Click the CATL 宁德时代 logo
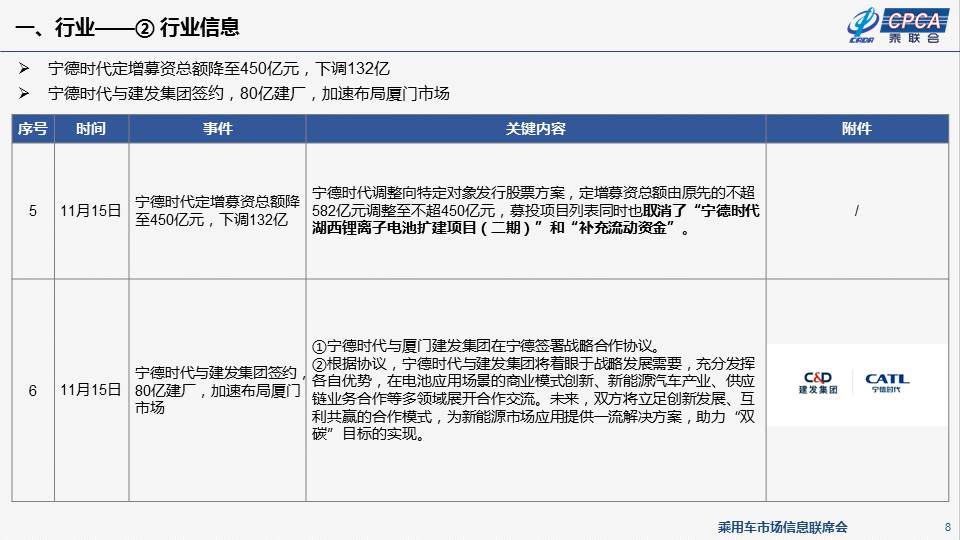 coord(887,383)
